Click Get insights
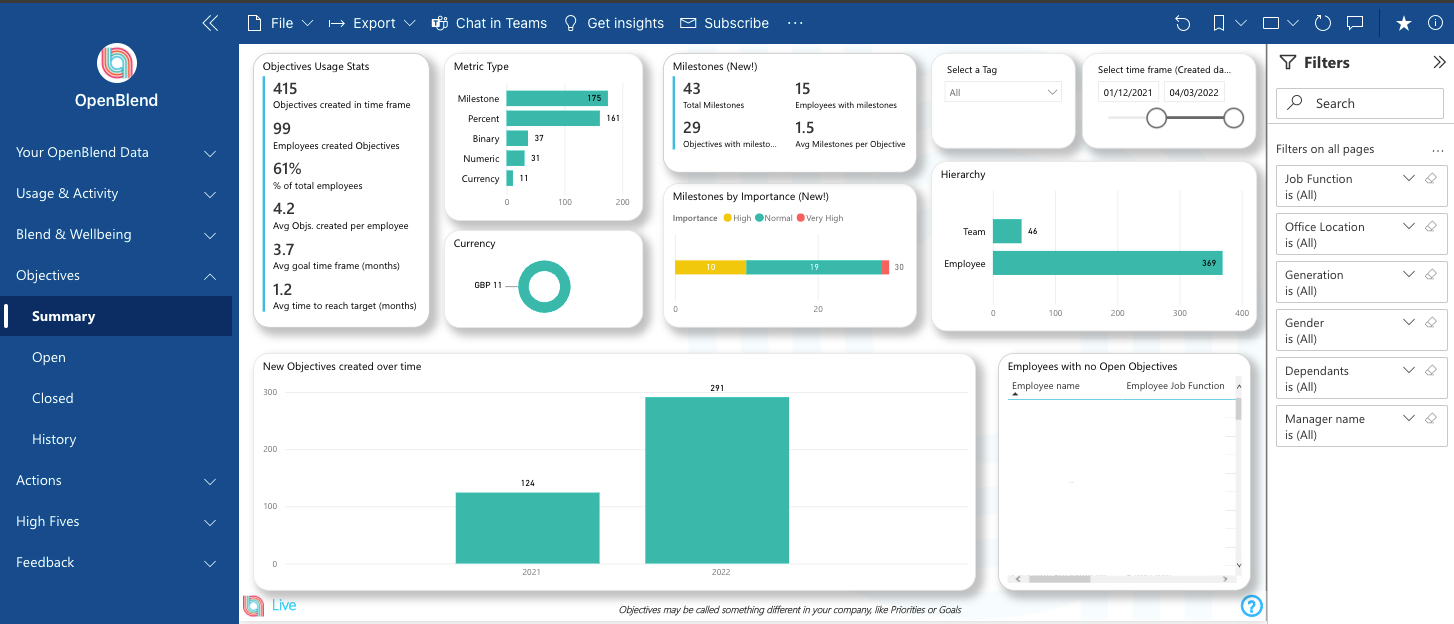Viewport: 1454px width, 624px height. (613, 23)
